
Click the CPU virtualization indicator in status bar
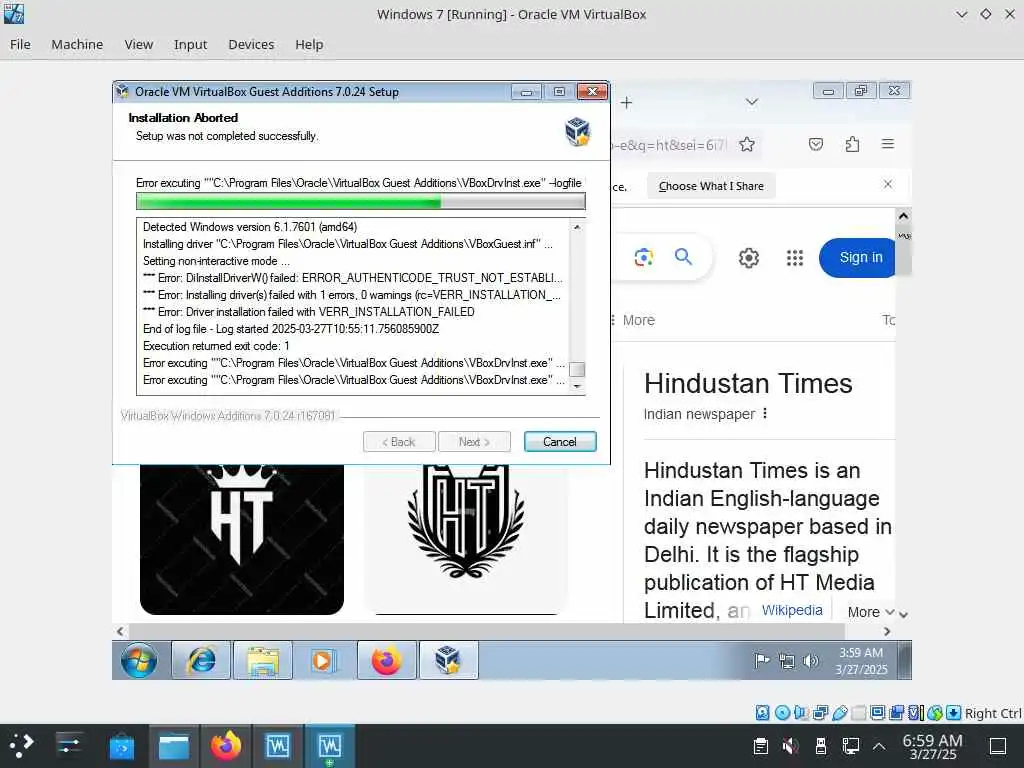coord(916,712)
